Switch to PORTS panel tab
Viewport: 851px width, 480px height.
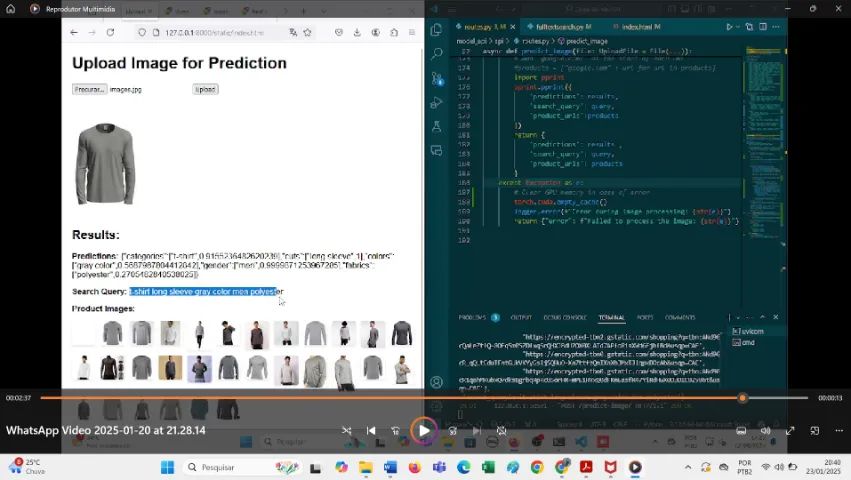[x=645, y=318]
